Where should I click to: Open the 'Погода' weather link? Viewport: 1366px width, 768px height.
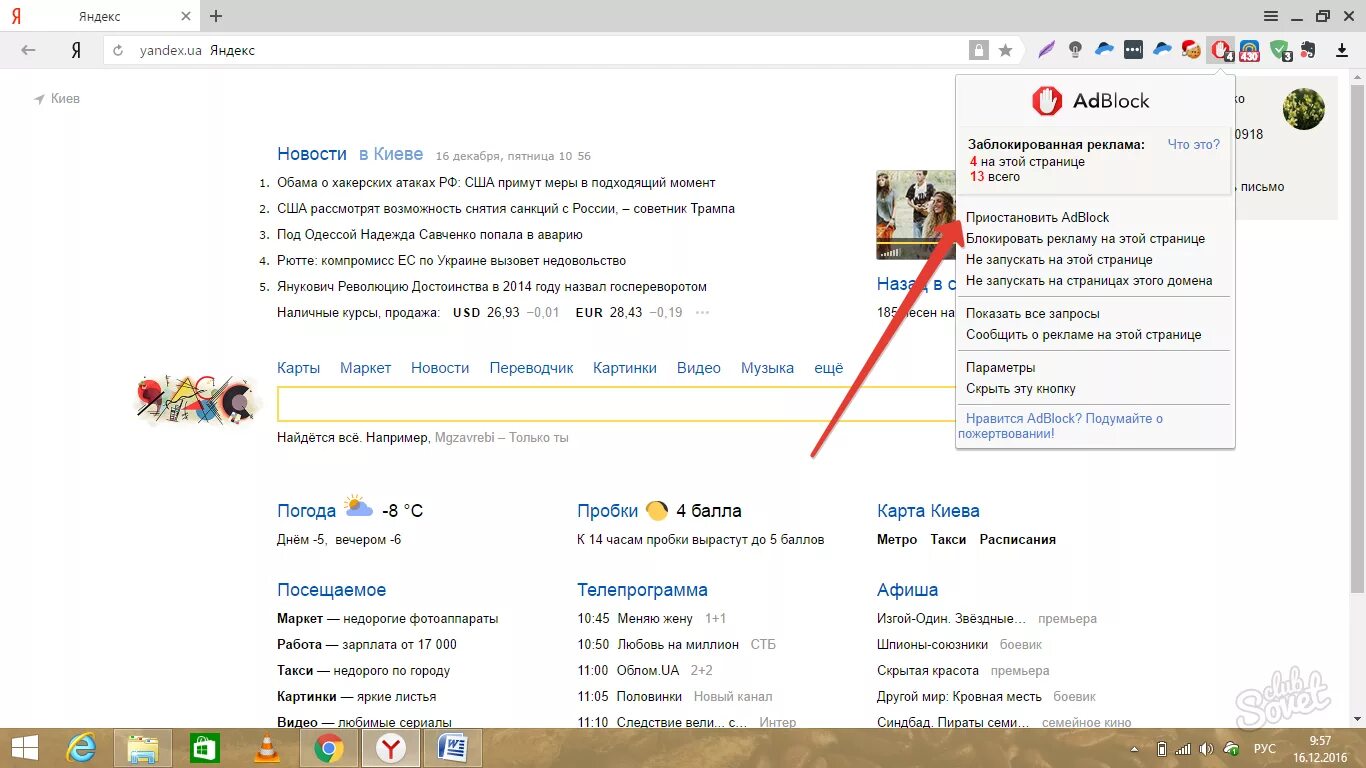[x=306, y=511]
